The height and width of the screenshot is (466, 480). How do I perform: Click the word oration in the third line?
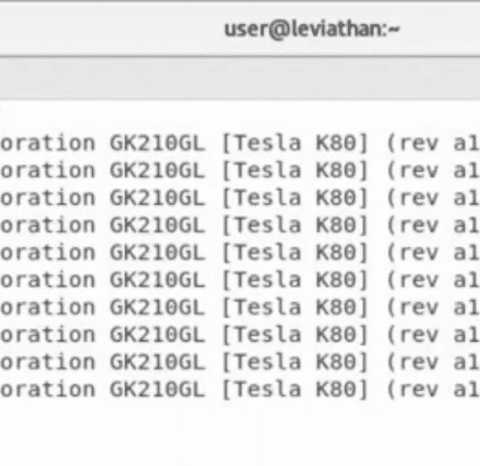[x=48, y=198]
